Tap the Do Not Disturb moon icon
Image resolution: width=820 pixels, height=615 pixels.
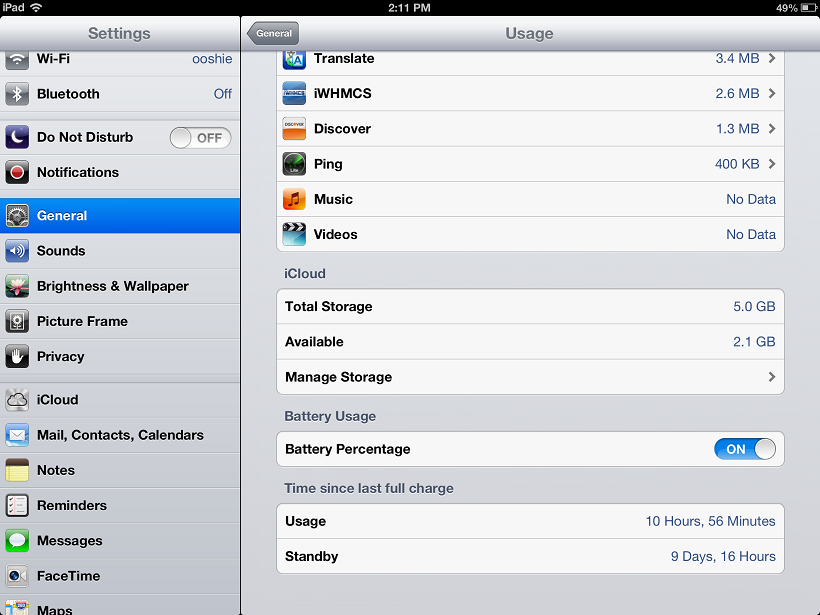[17, 138]
